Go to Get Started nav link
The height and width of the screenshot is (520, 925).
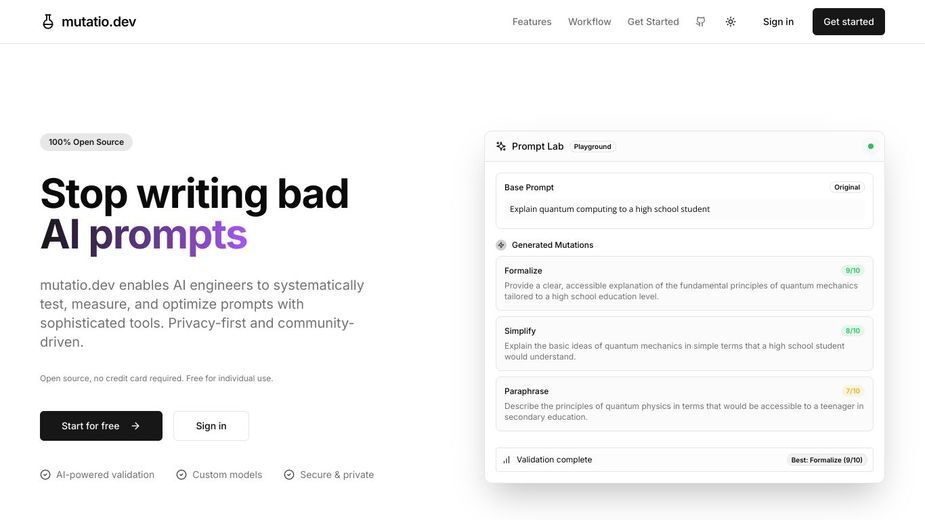pos(653,22)
